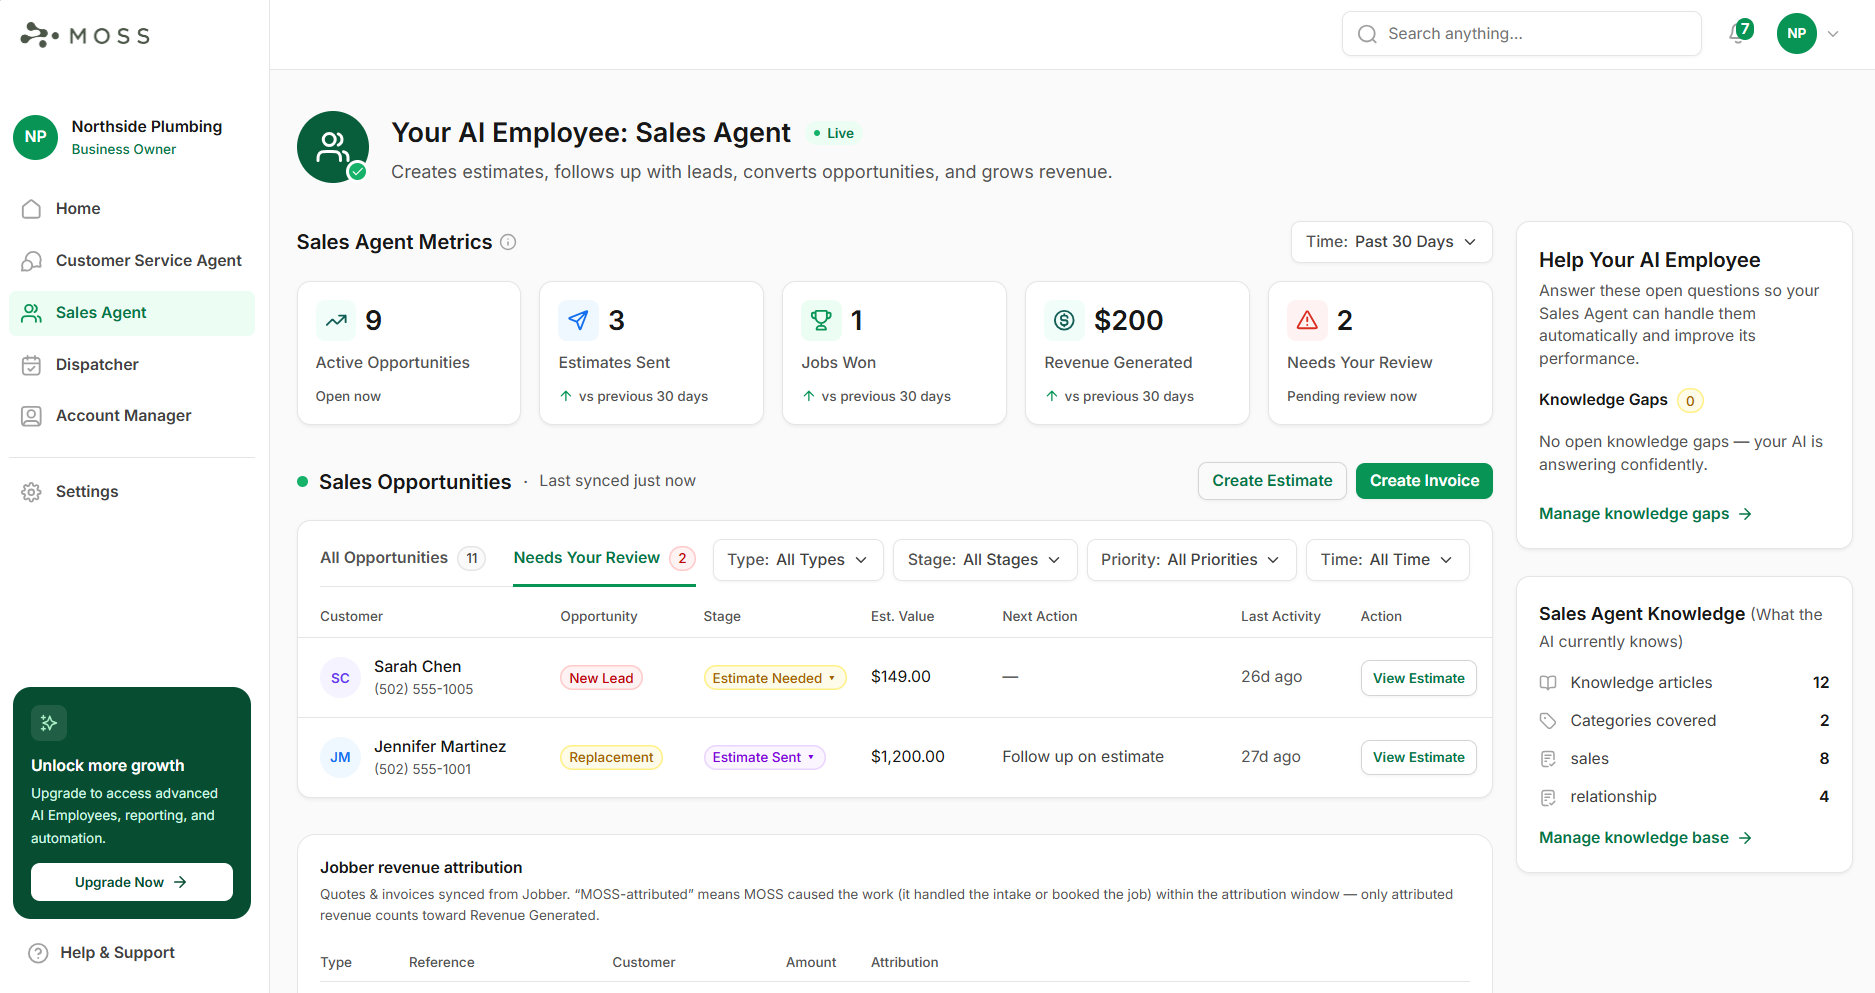Image resolution: width=1875 pixels, height=993 pixels.
Task: Click the Estimates Sent paper plane icon
Action: click(x=578, y=320)
